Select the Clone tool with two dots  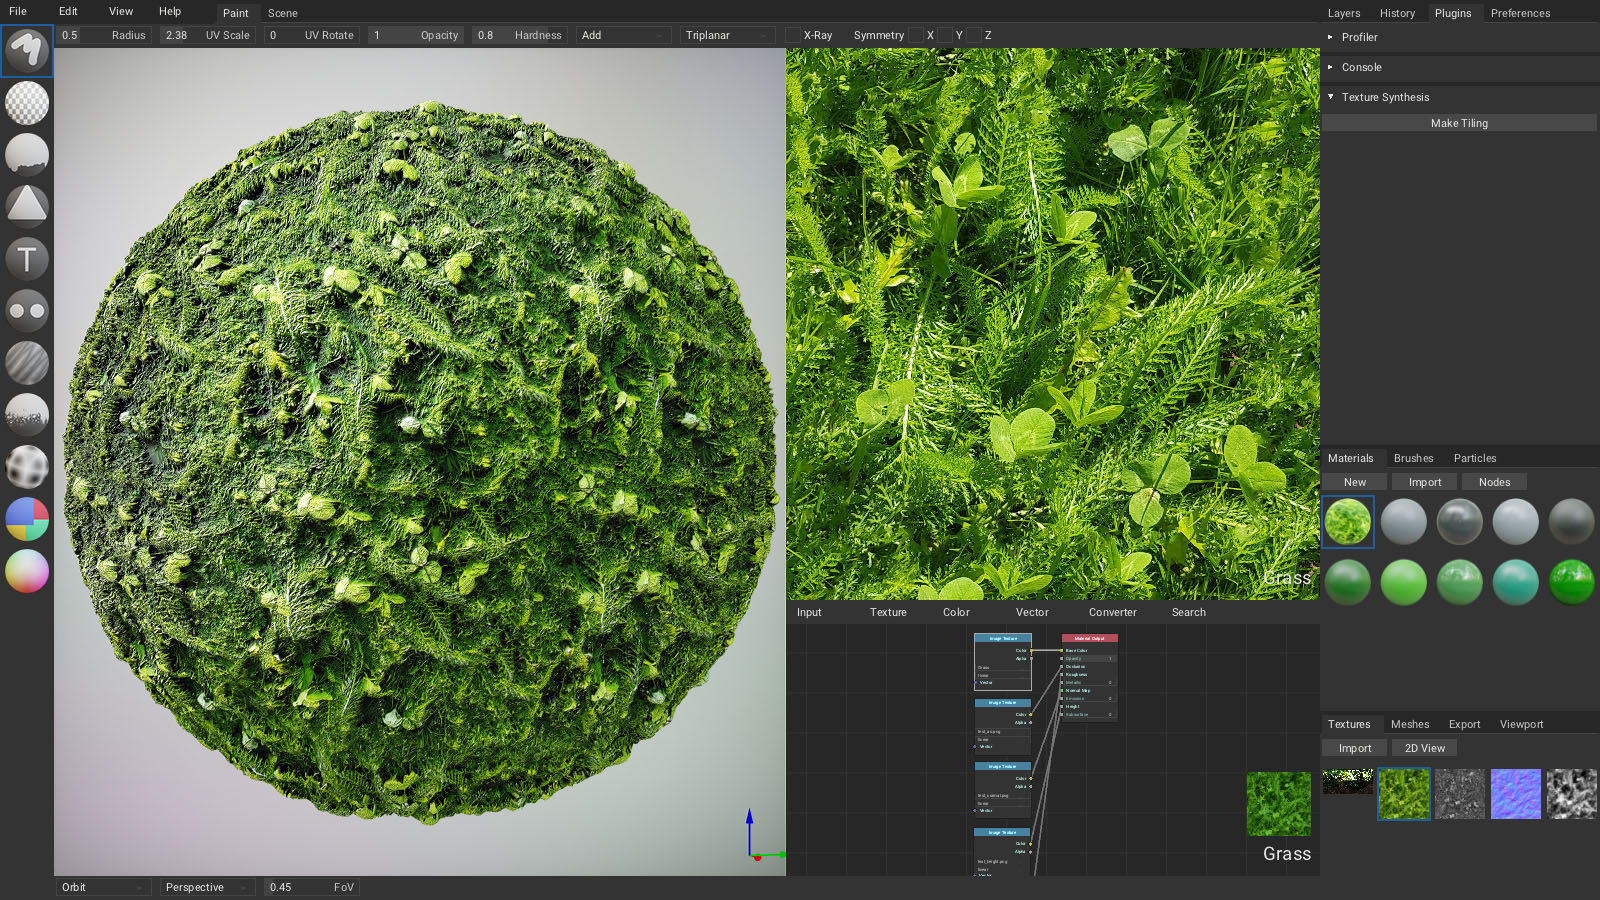(27, 311)
